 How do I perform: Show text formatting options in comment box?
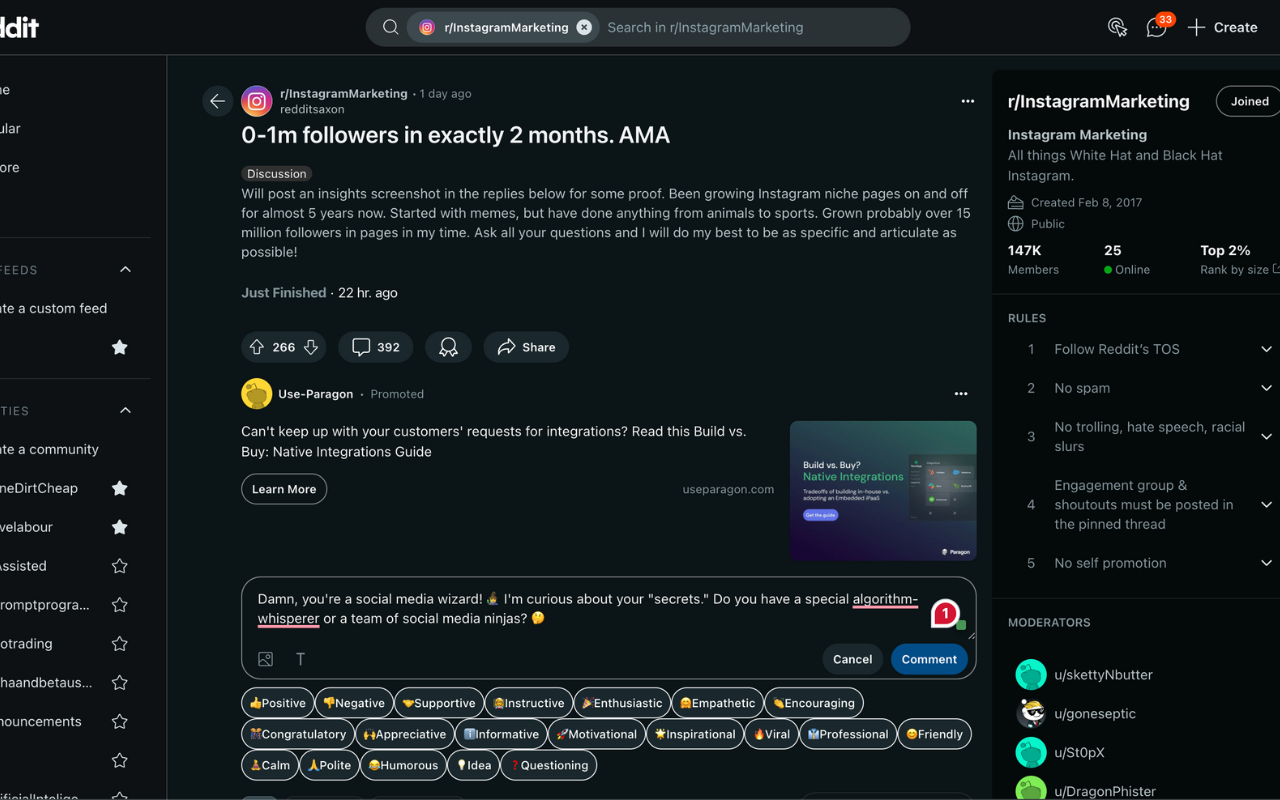pos(300,659)
